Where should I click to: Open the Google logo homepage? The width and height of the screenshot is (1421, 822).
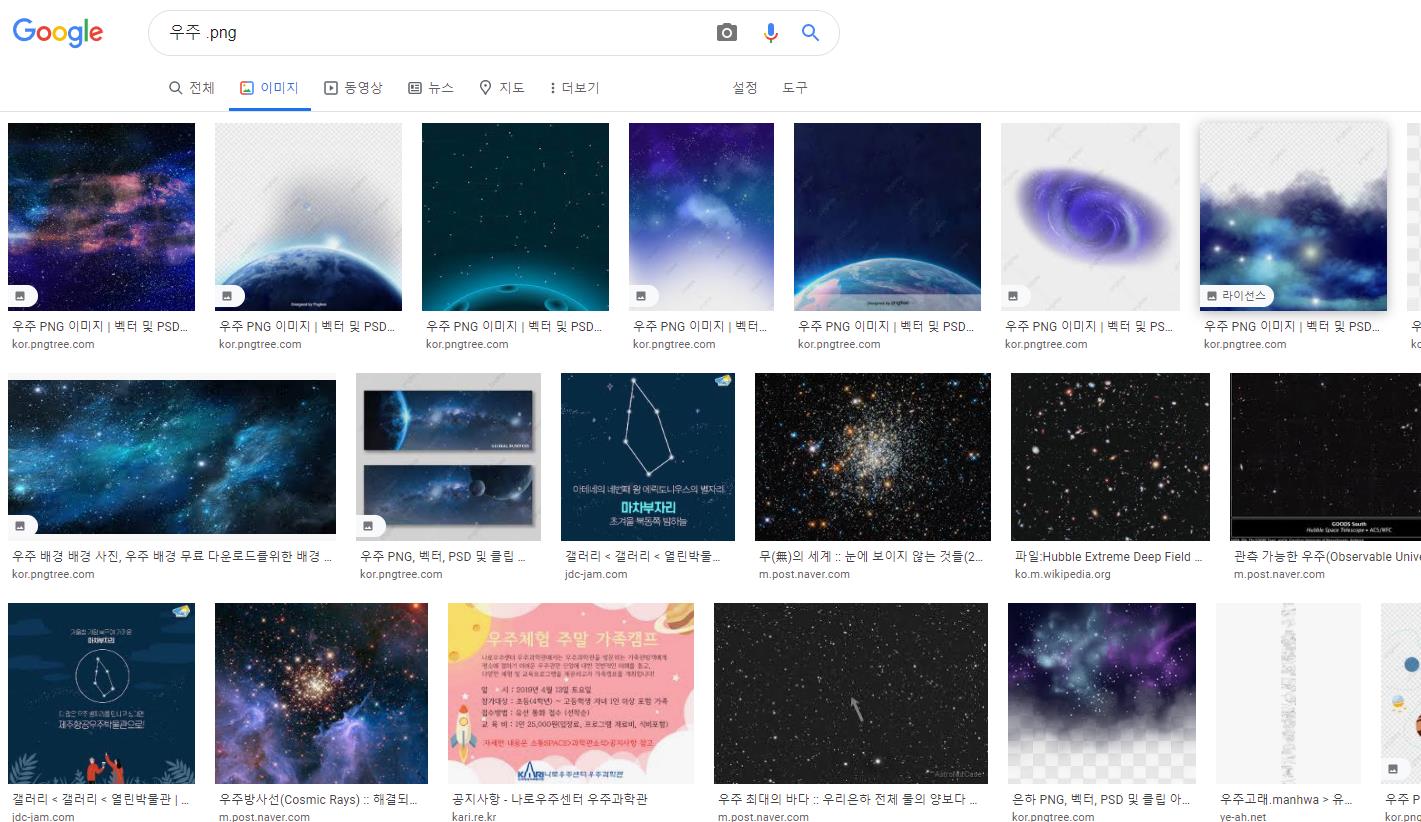tap(58, 32)
